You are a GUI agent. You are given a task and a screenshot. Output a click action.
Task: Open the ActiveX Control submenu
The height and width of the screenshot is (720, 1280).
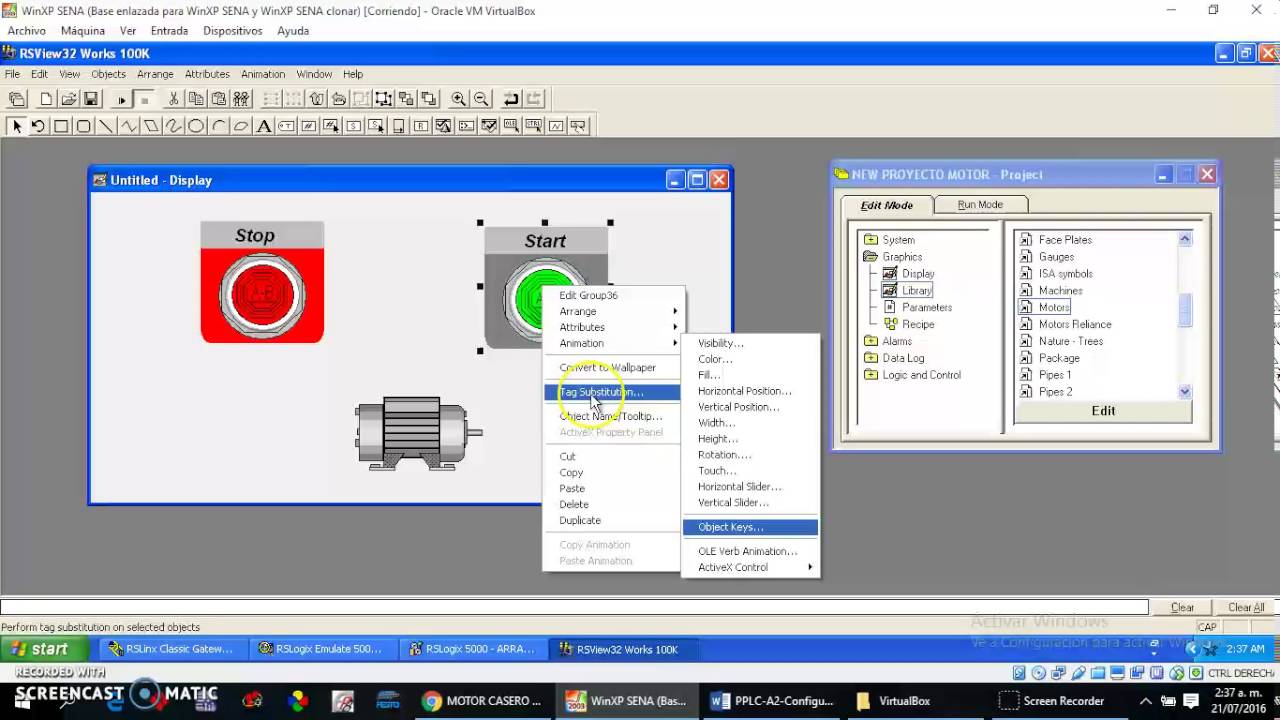pyautogui.click(x=750, y=567)
